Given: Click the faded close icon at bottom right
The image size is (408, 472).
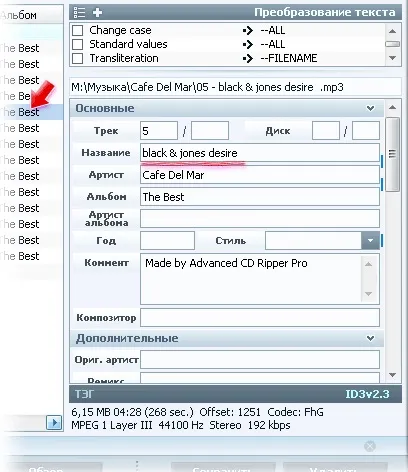Looking at the screenshot, I should pos(370,446).
